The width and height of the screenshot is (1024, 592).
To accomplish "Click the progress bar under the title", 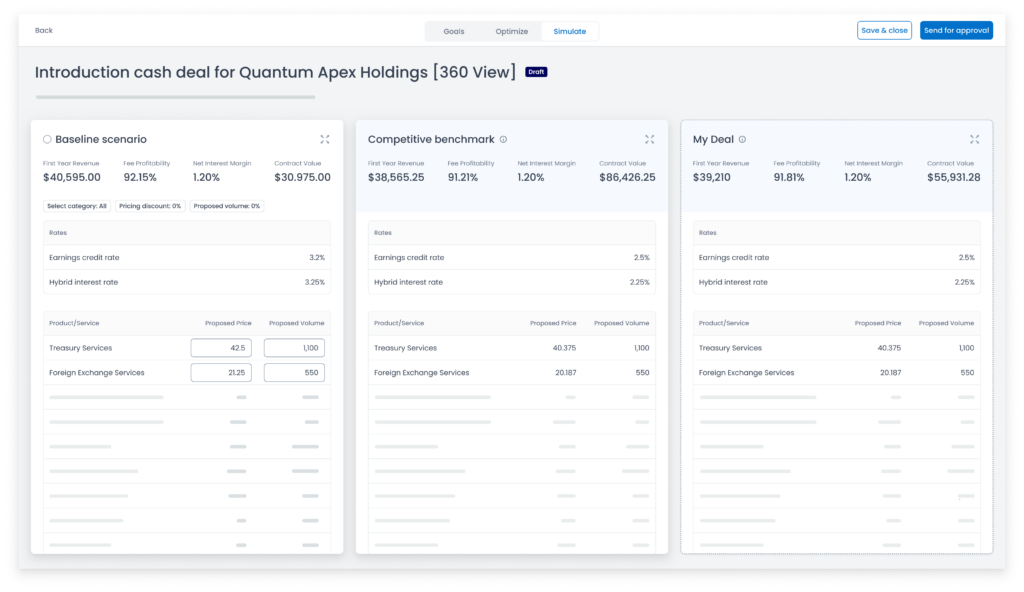I will 175,97.
